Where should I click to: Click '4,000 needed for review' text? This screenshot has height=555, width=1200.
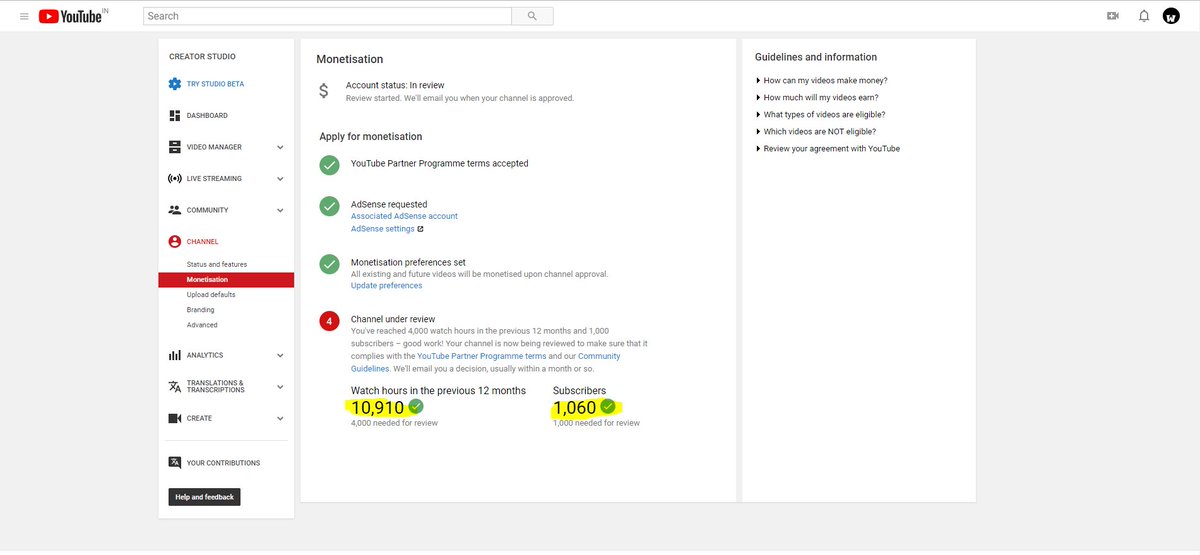394,423
